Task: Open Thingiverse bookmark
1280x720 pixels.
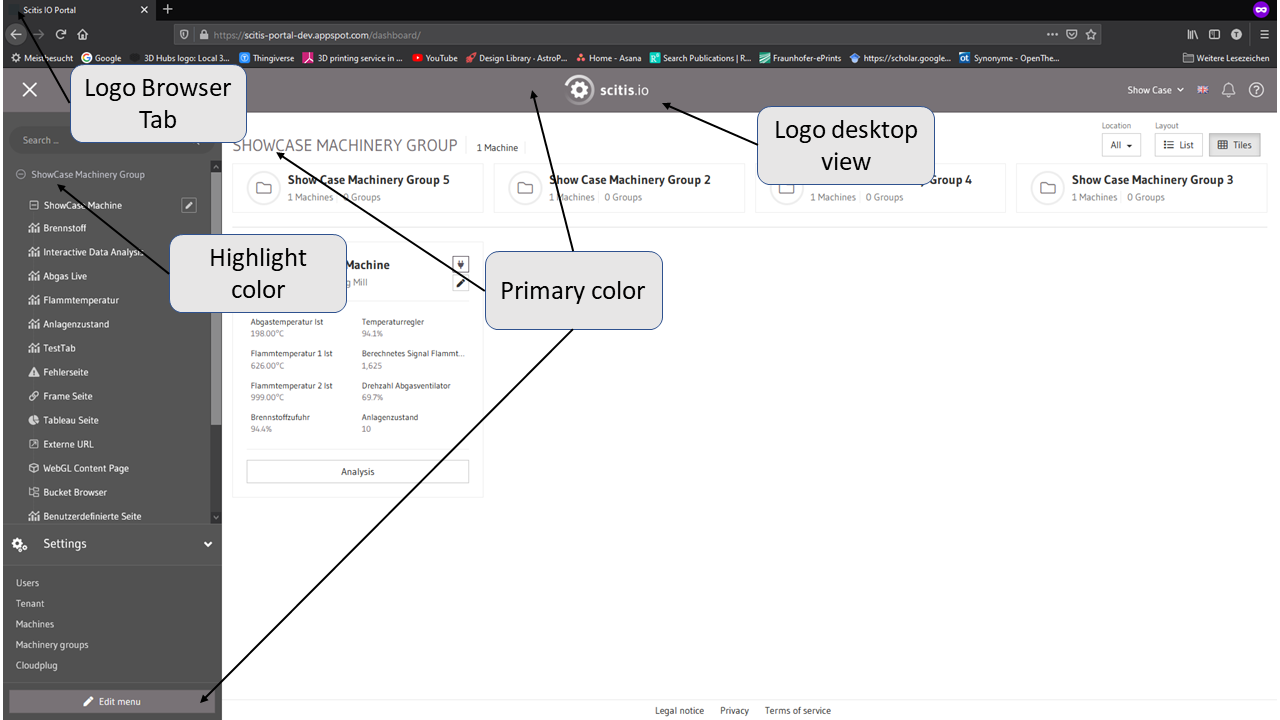Action: click(x=267, y=58)
